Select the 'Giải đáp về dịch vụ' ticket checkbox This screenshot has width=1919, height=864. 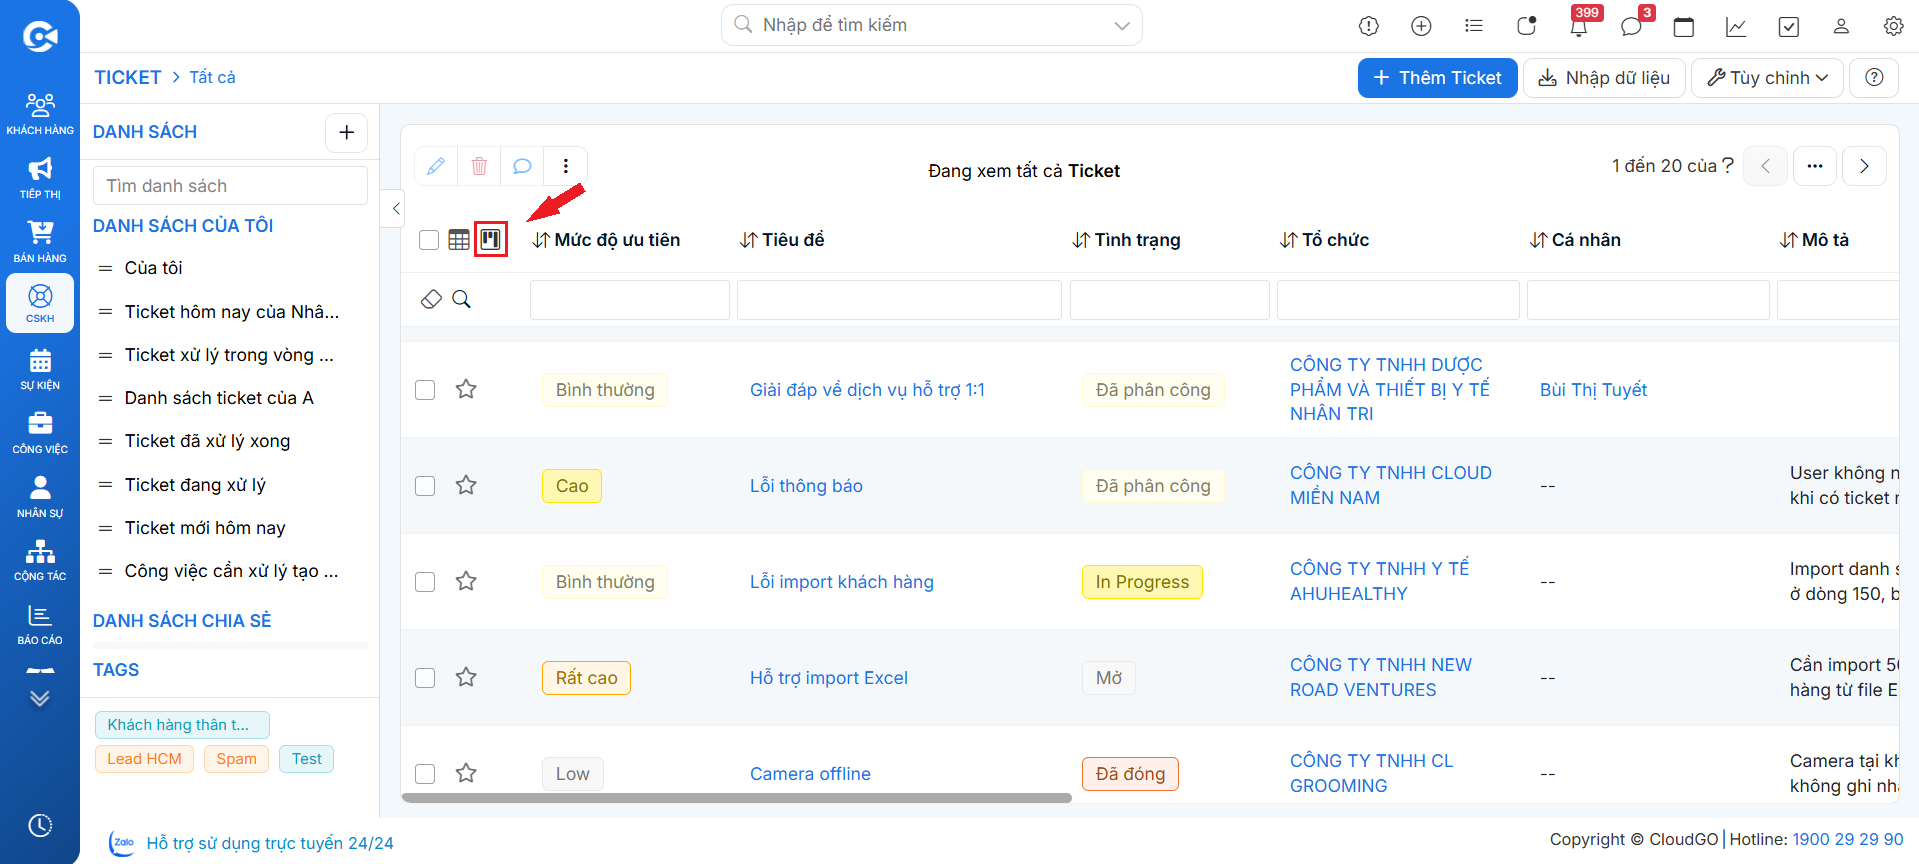(425, 390)
